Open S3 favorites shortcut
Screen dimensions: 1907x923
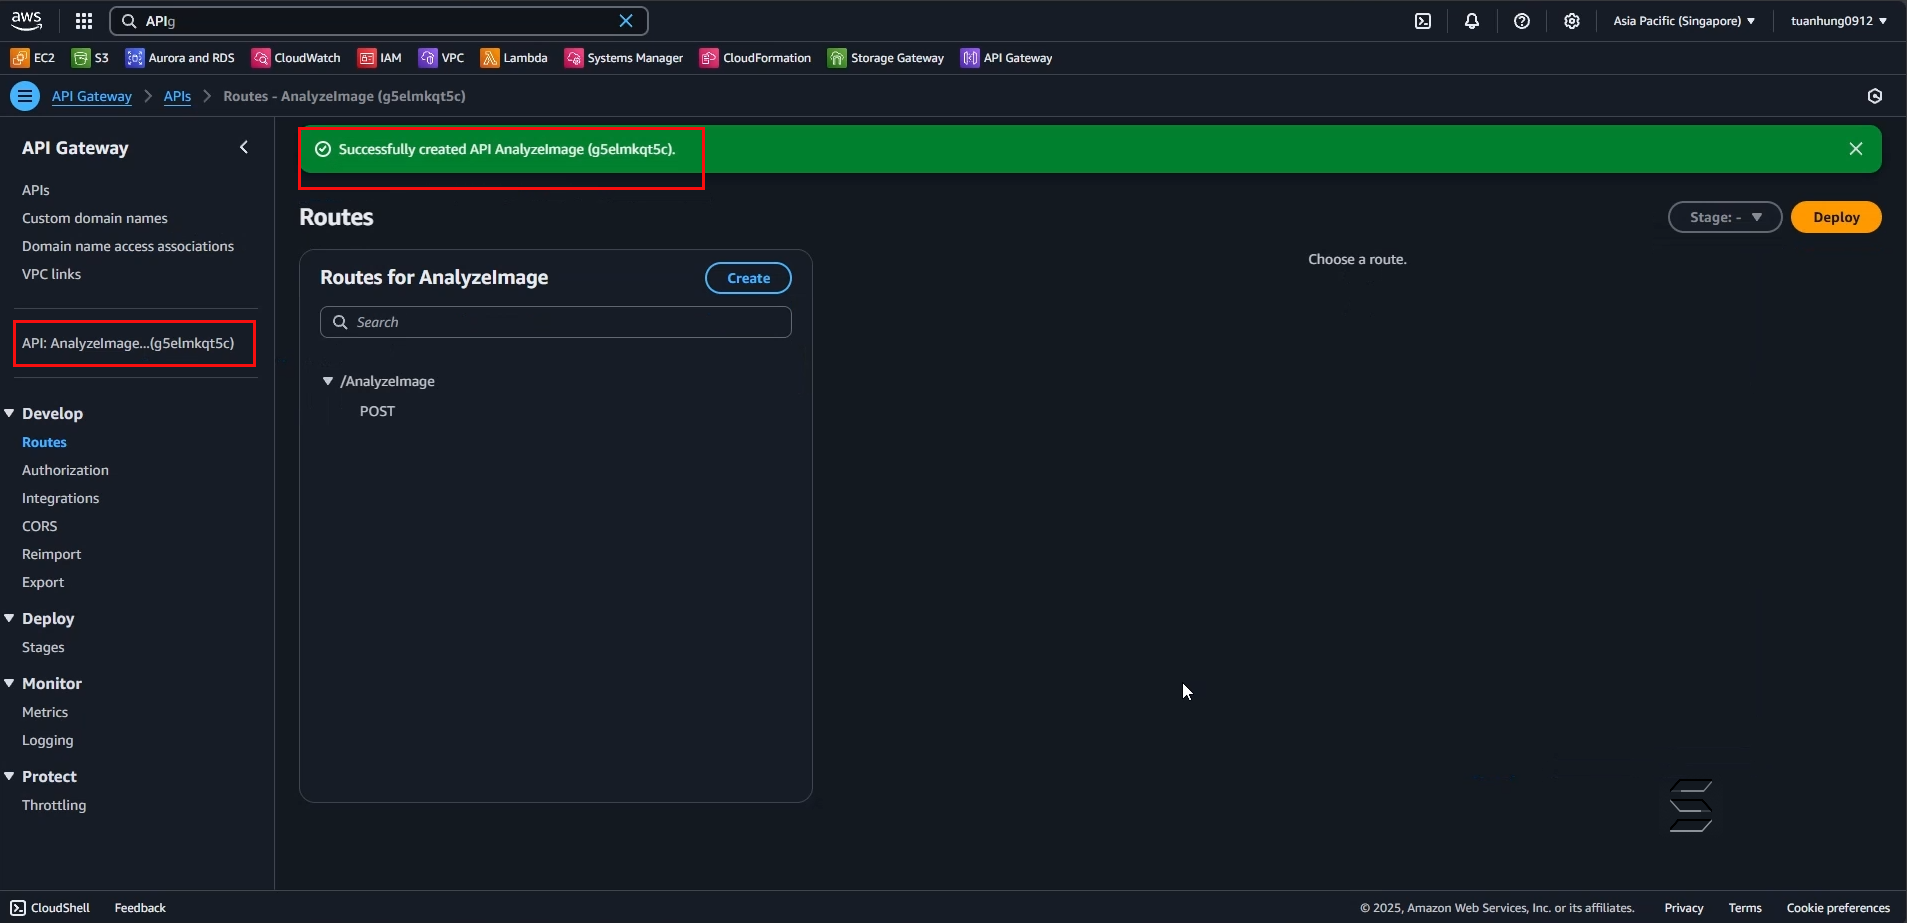coord(91,58)
